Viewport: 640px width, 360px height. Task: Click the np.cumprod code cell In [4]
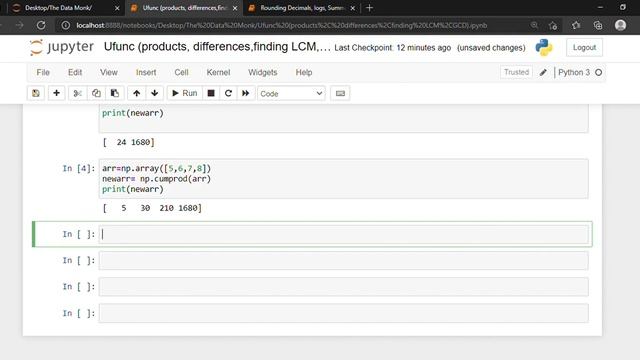[343, 179]
